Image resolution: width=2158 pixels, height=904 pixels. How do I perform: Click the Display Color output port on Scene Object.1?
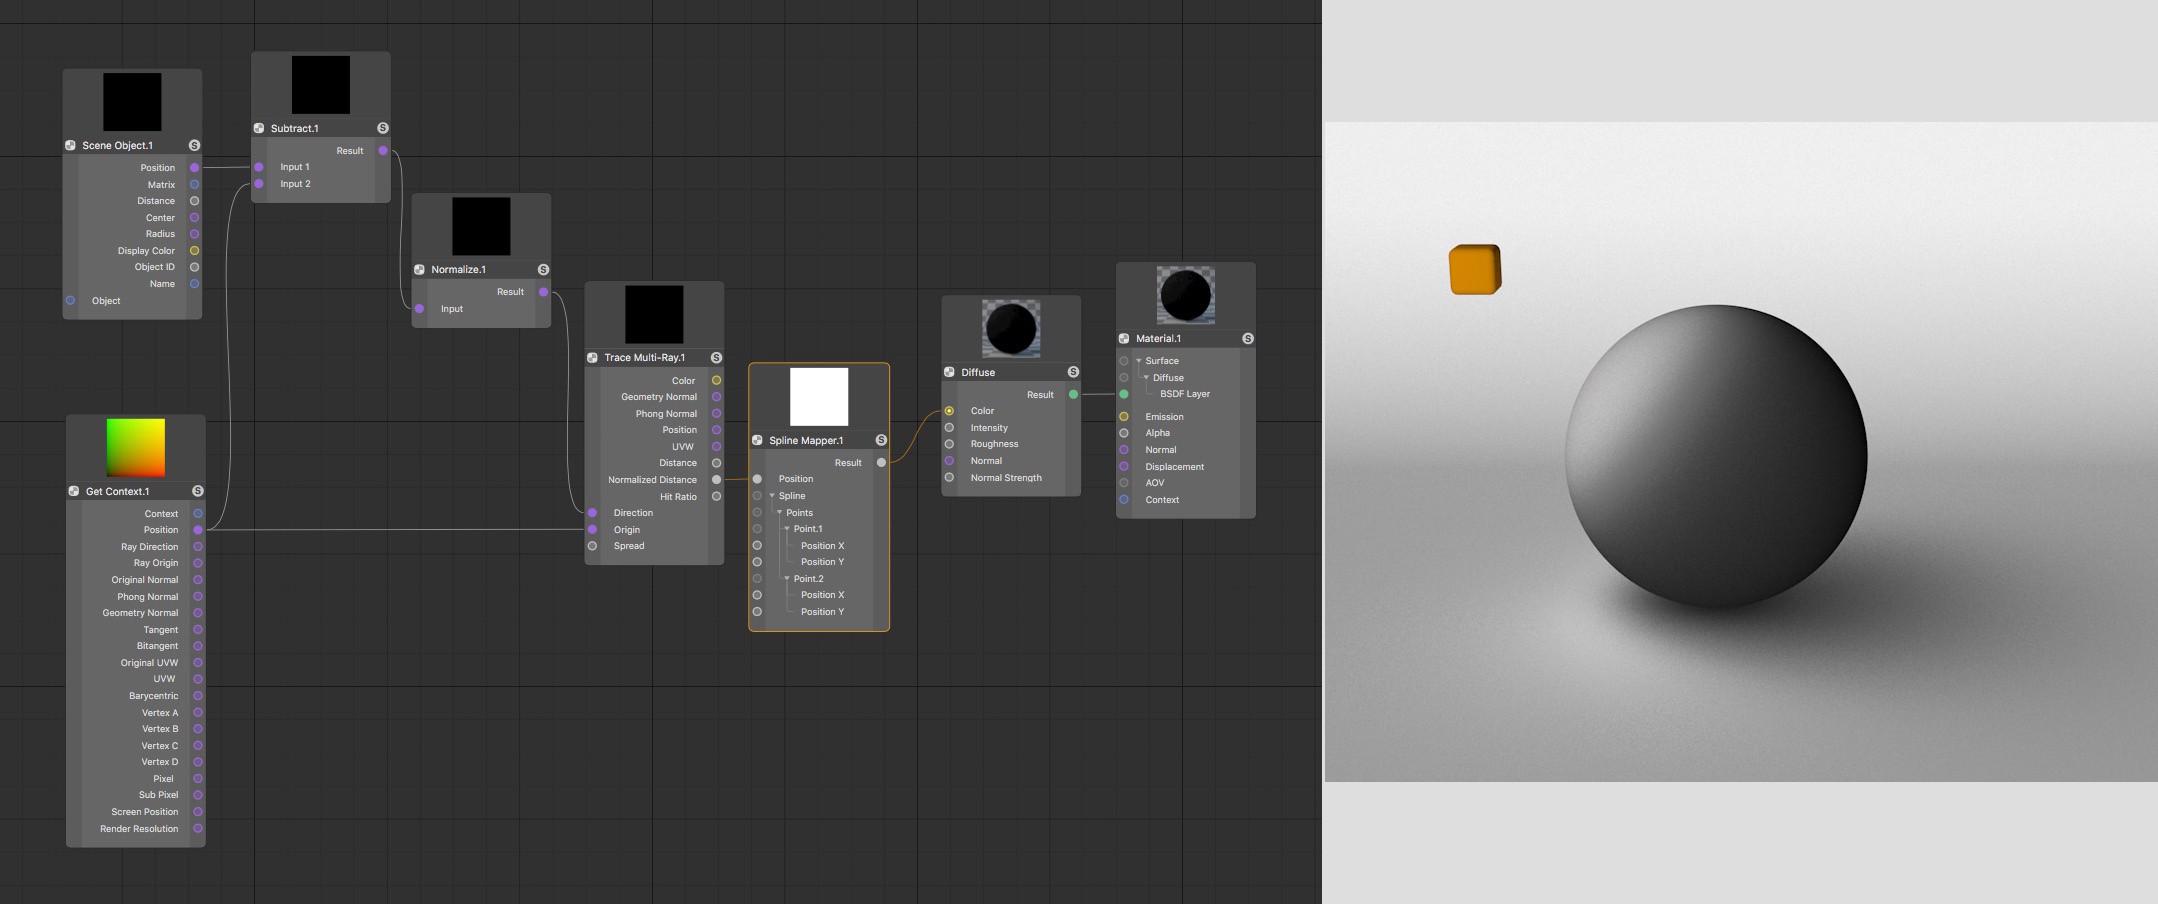click(x=194, y=251)
